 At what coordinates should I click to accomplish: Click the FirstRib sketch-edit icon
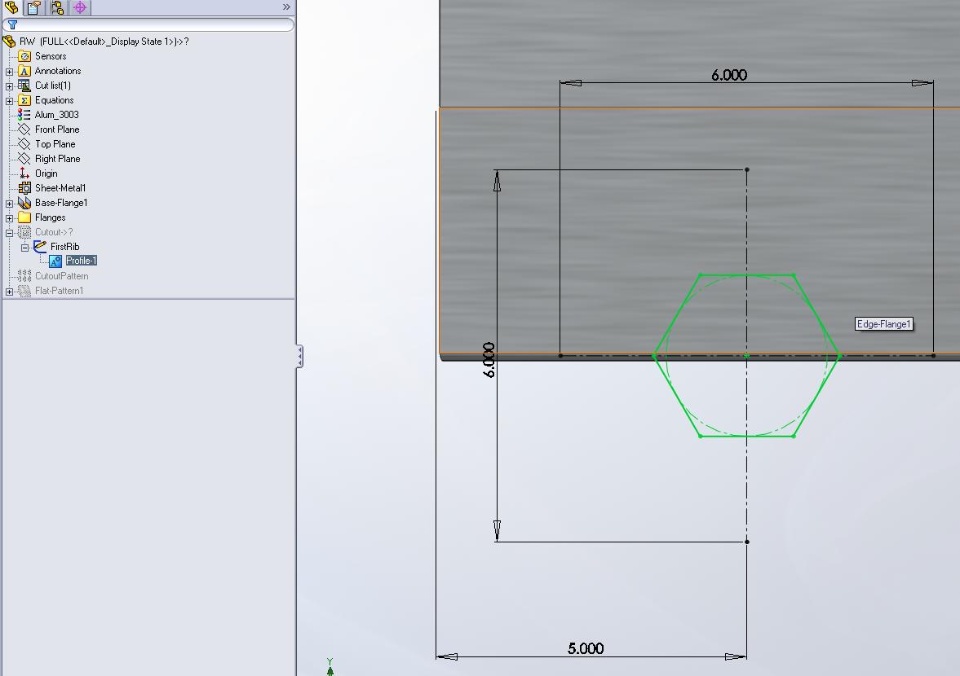click(40, 247)
